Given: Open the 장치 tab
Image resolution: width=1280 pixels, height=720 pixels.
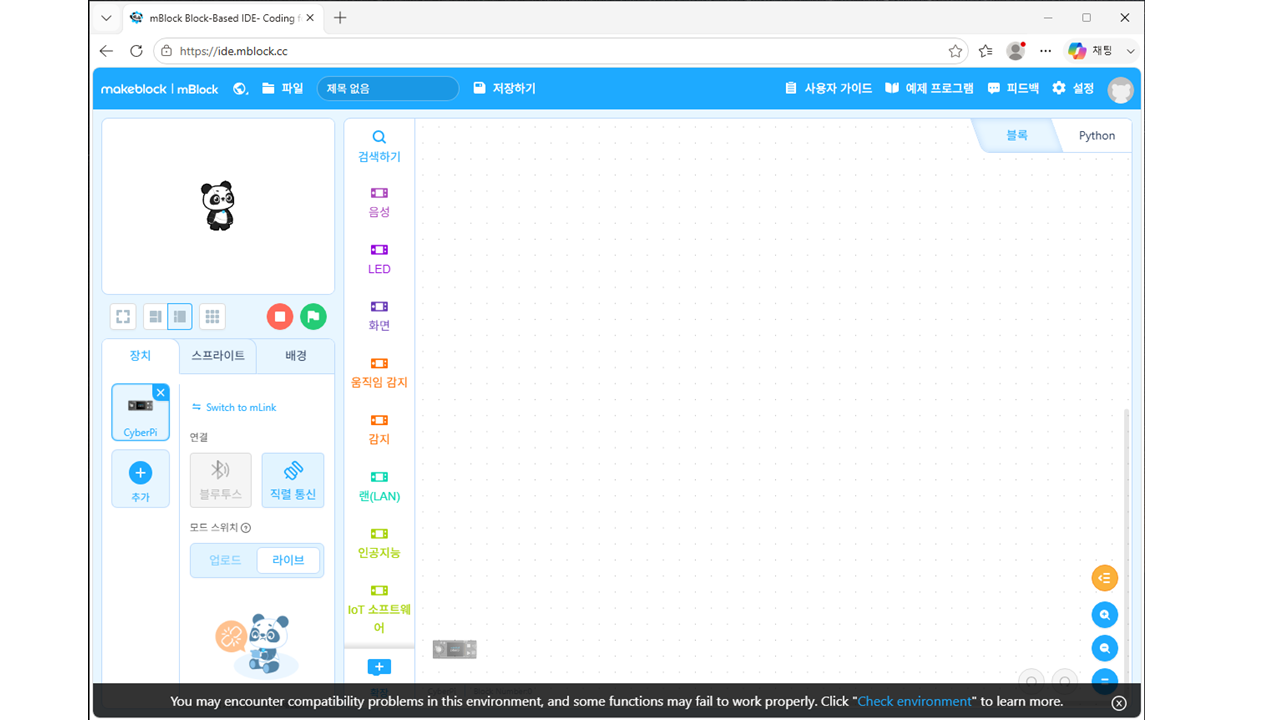Looking at the screenshot, I should pos(140,356).
